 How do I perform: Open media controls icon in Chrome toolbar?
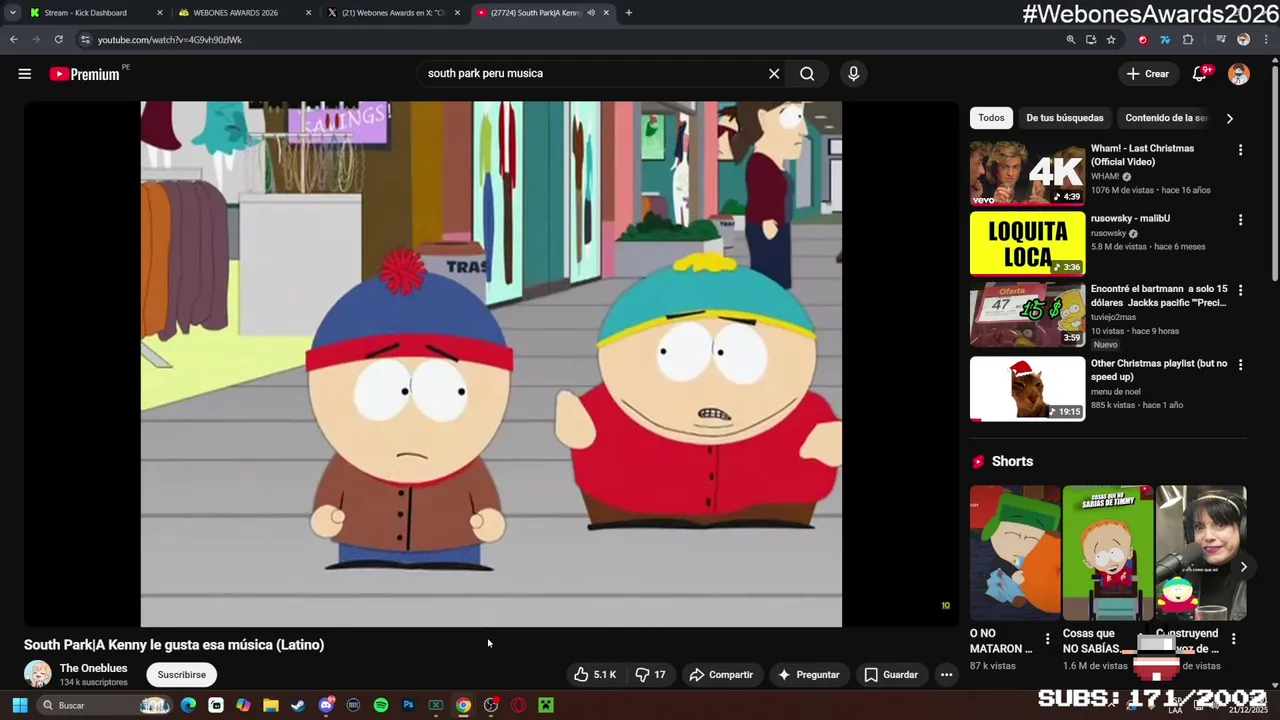point(1221,40)
